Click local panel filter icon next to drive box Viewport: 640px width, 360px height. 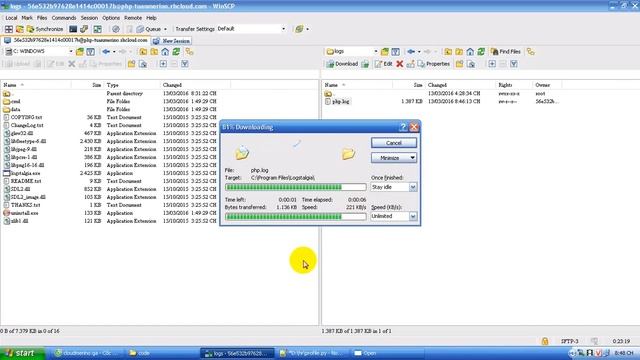[91, 52]
